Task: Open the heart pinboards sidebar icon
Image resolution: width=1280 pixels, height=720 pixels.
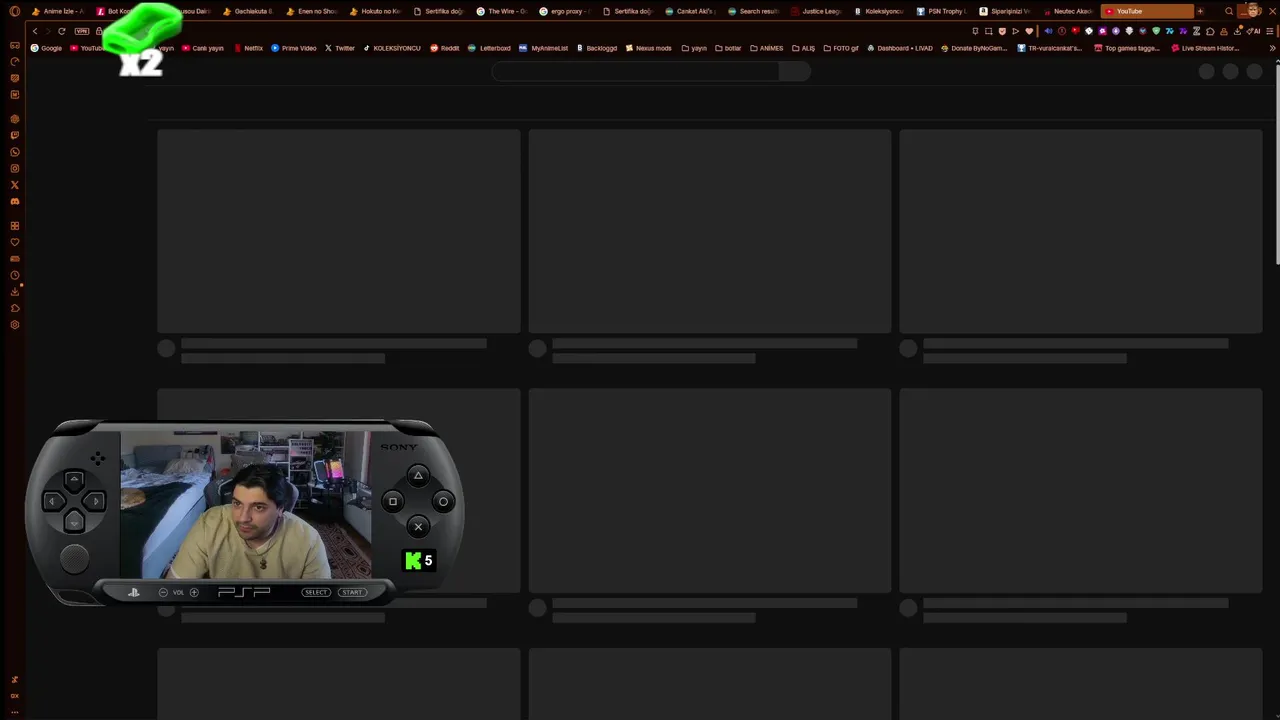Action: 14,242
